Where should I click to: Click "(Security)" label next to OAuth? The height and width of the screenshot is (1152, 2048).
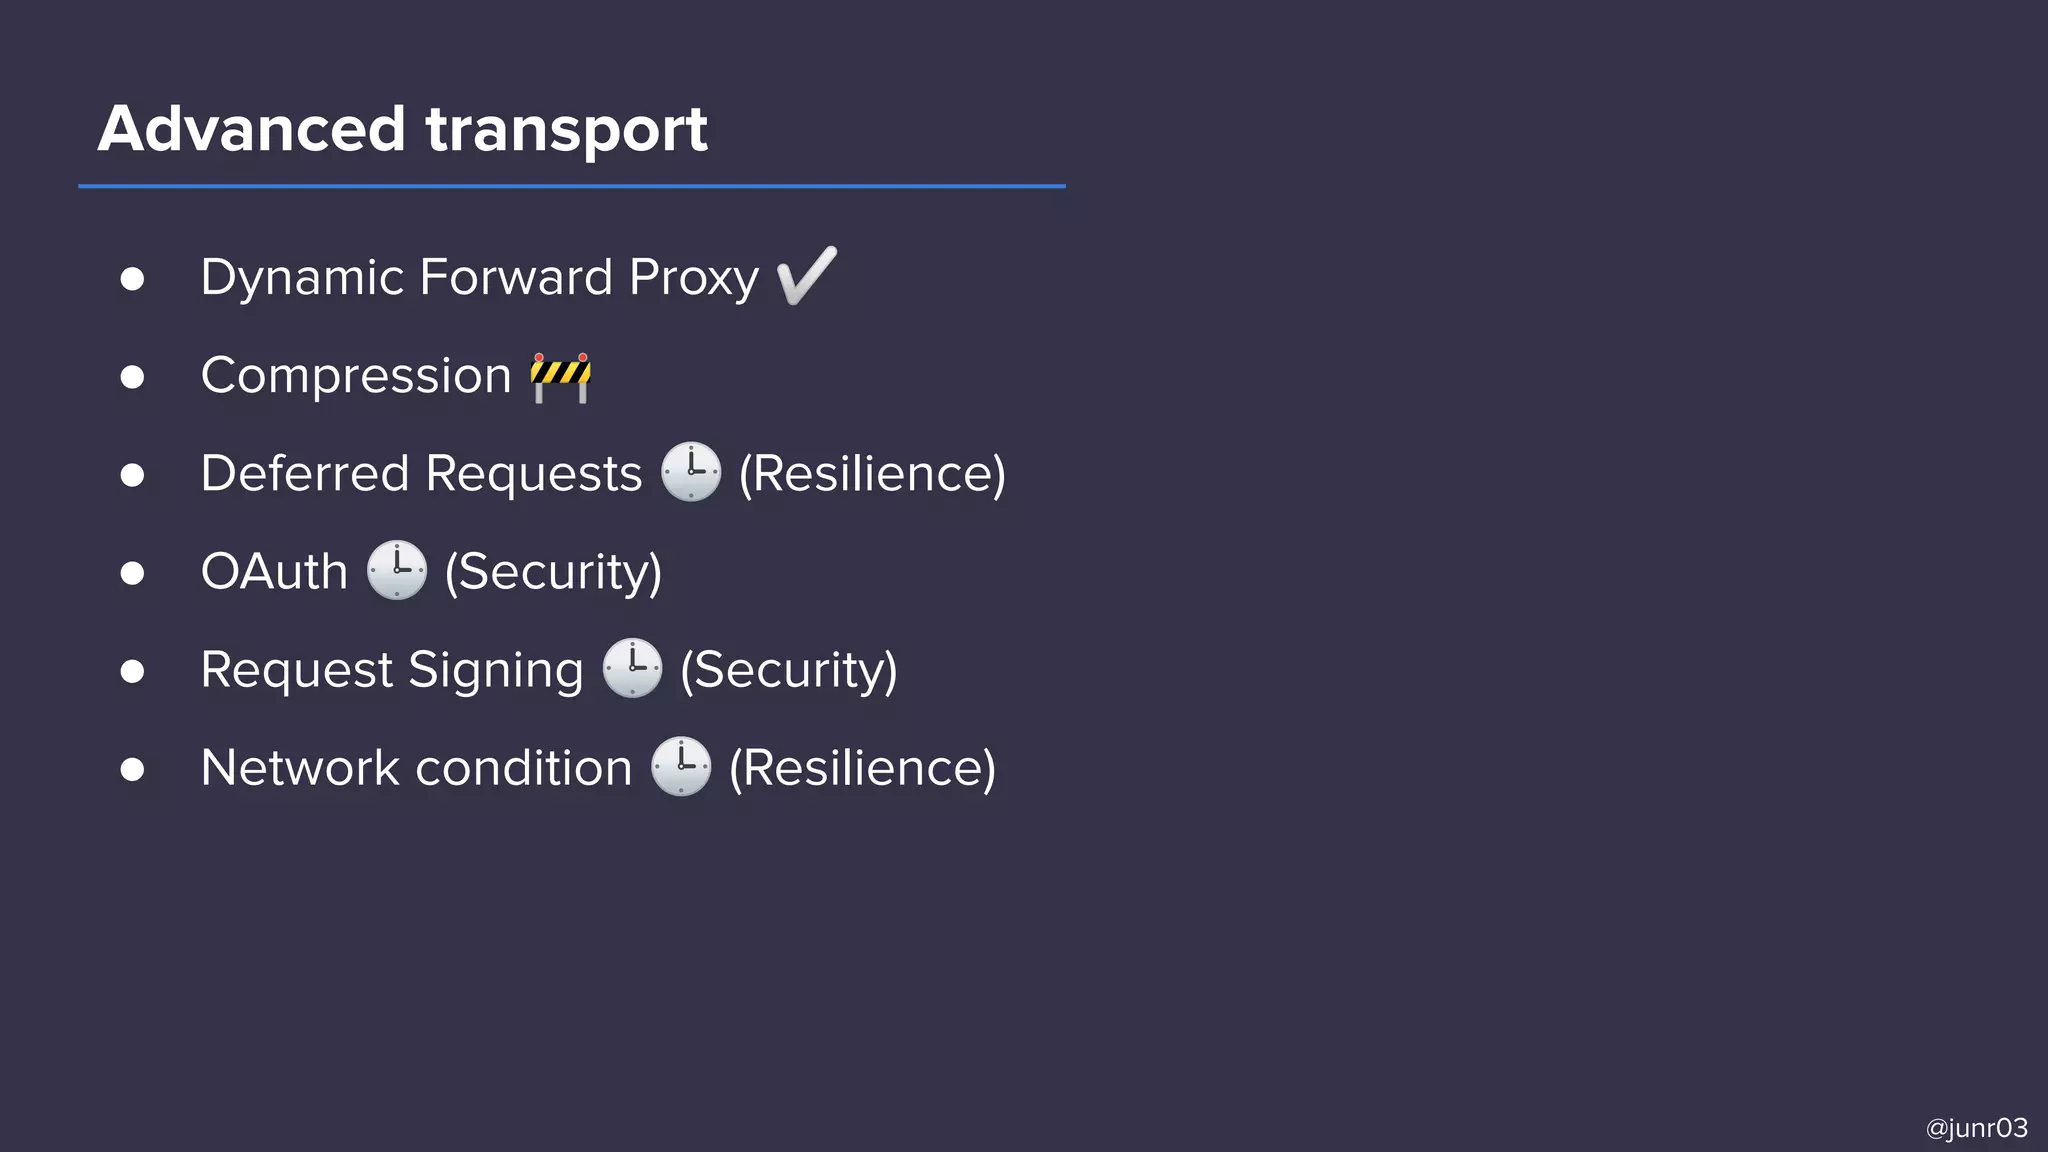click(x=553, y=571)
